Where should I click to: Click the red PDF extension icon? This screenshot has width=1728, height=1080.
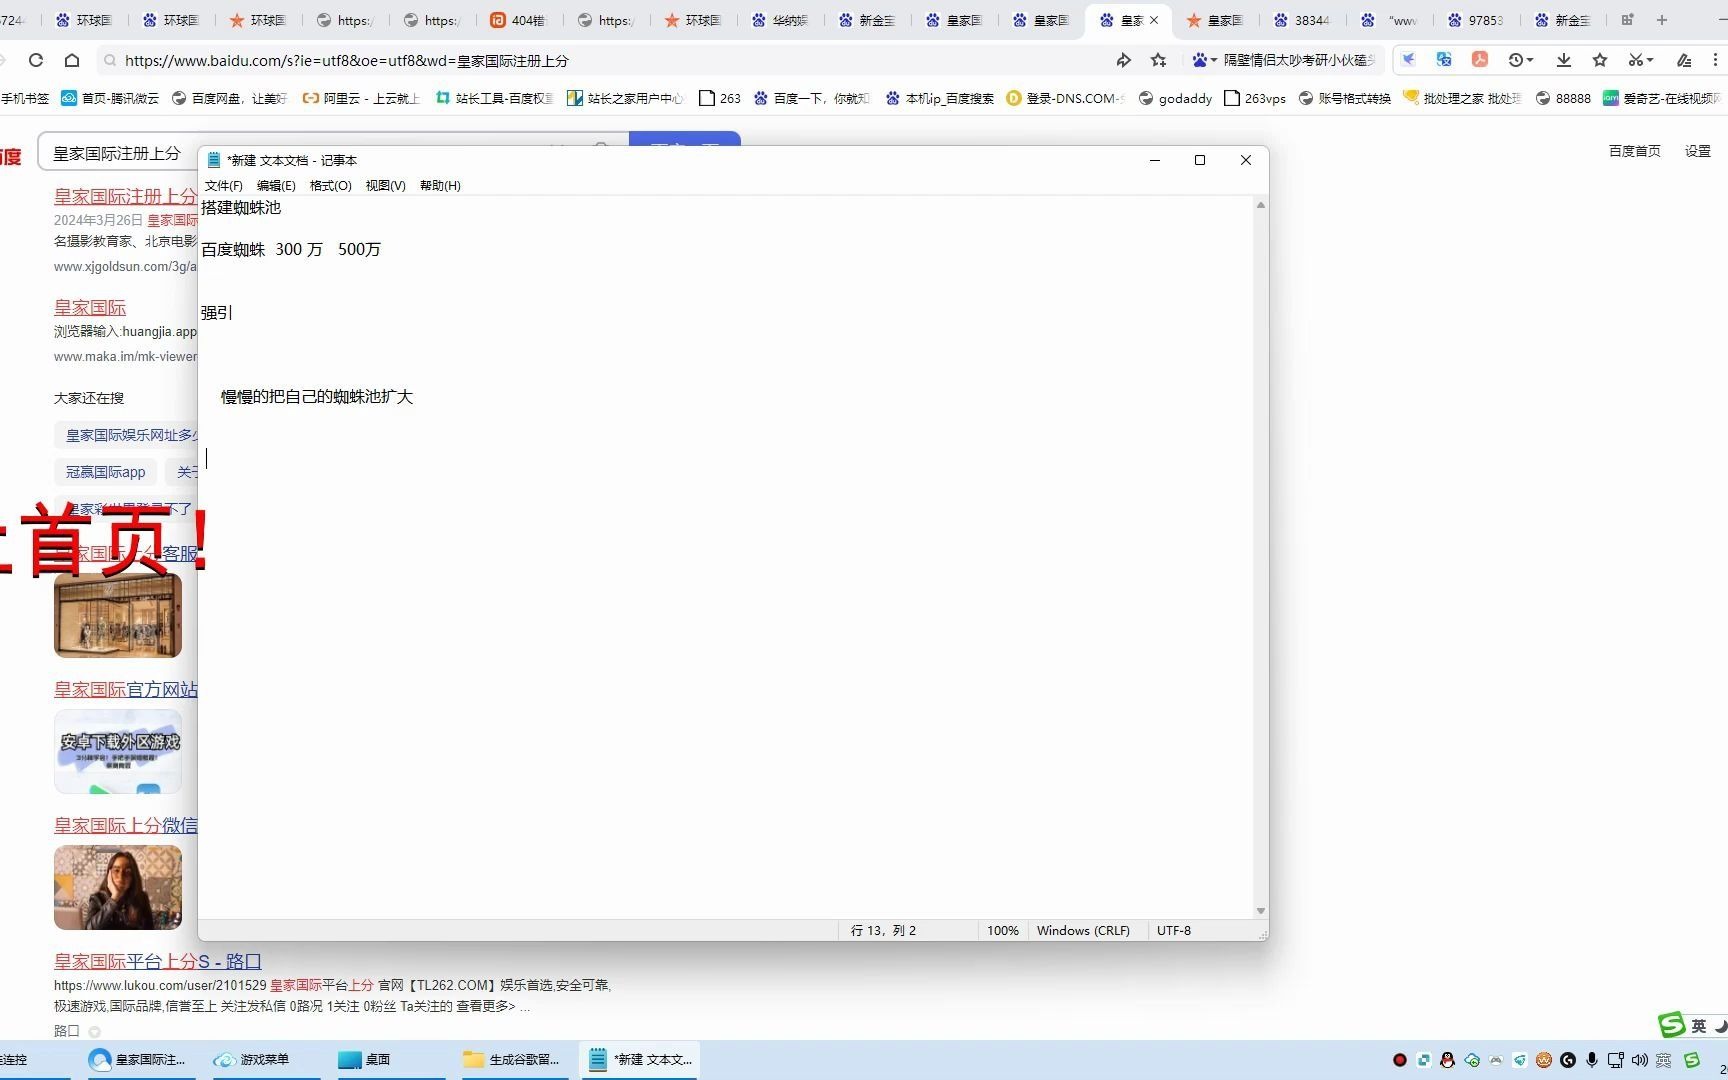point(1480,60)
